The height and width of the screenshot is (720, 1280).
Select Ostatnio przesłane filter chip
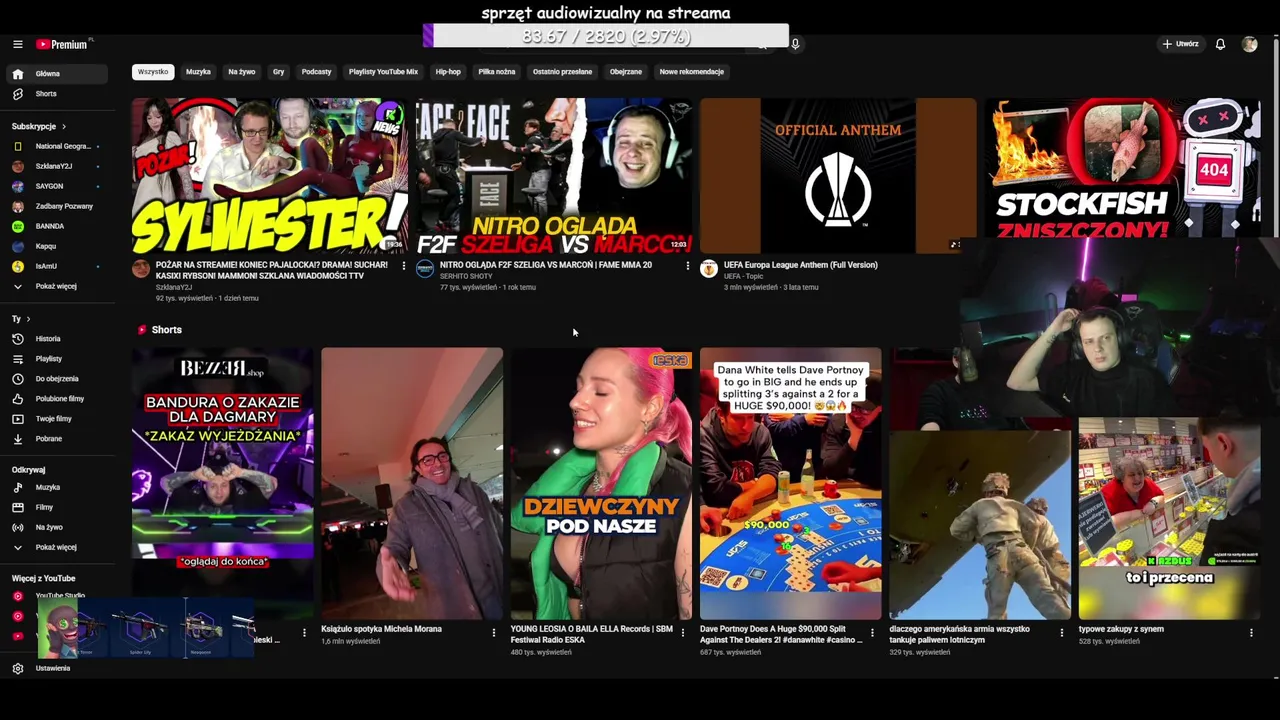coord(562,72)
